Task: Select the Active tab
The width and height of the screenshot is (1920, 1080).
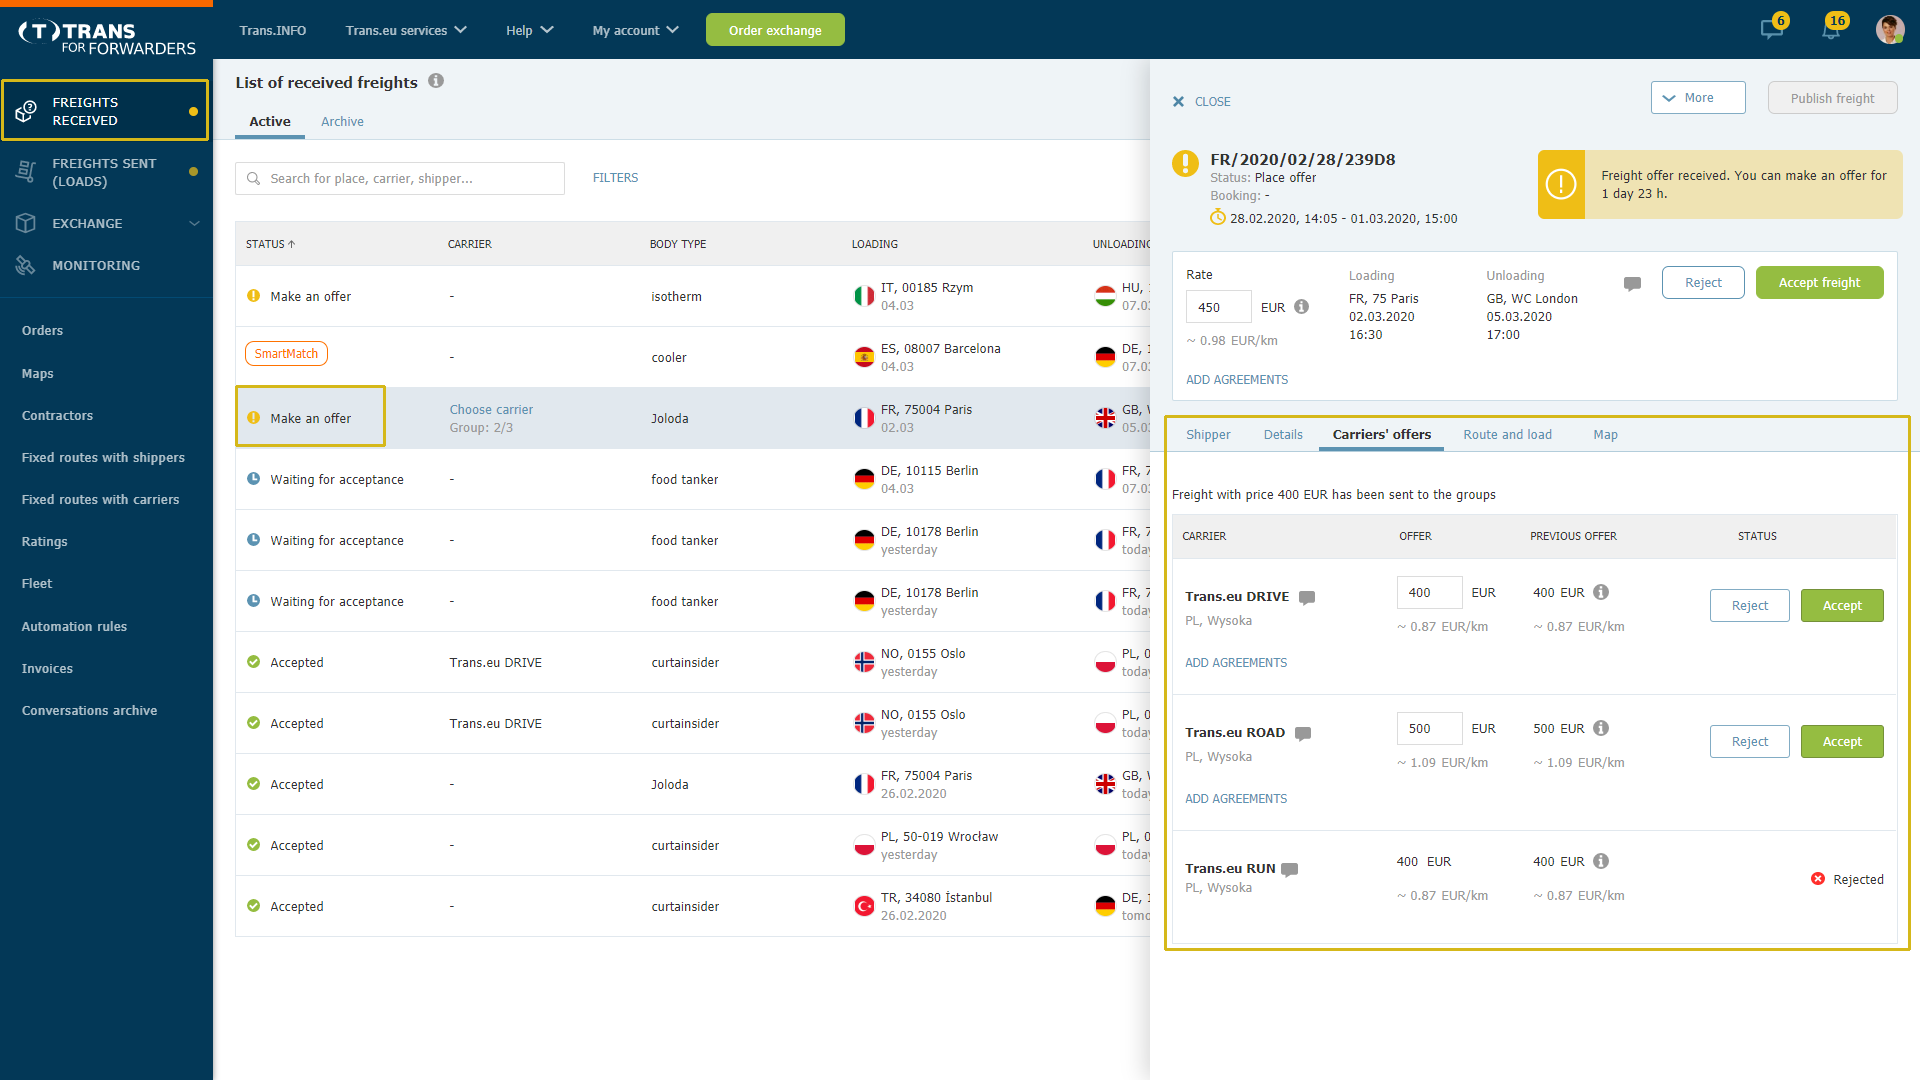Action: tap(270, 121)
